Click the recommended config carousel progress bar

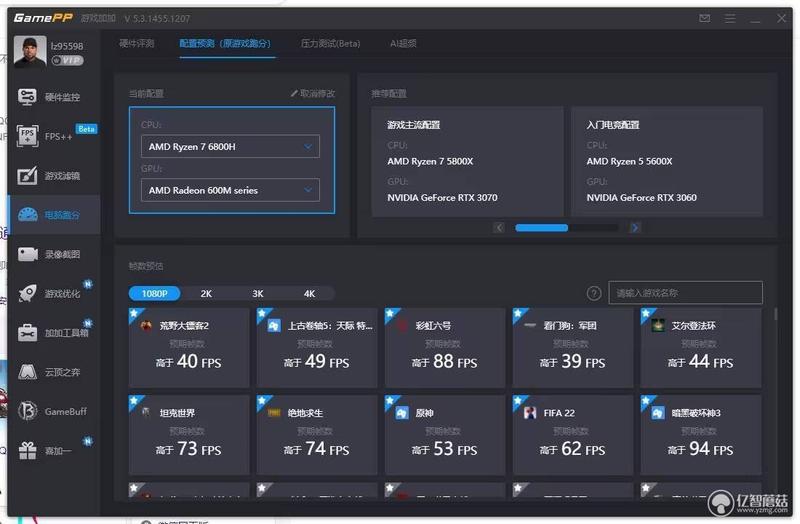coord(566,228)
